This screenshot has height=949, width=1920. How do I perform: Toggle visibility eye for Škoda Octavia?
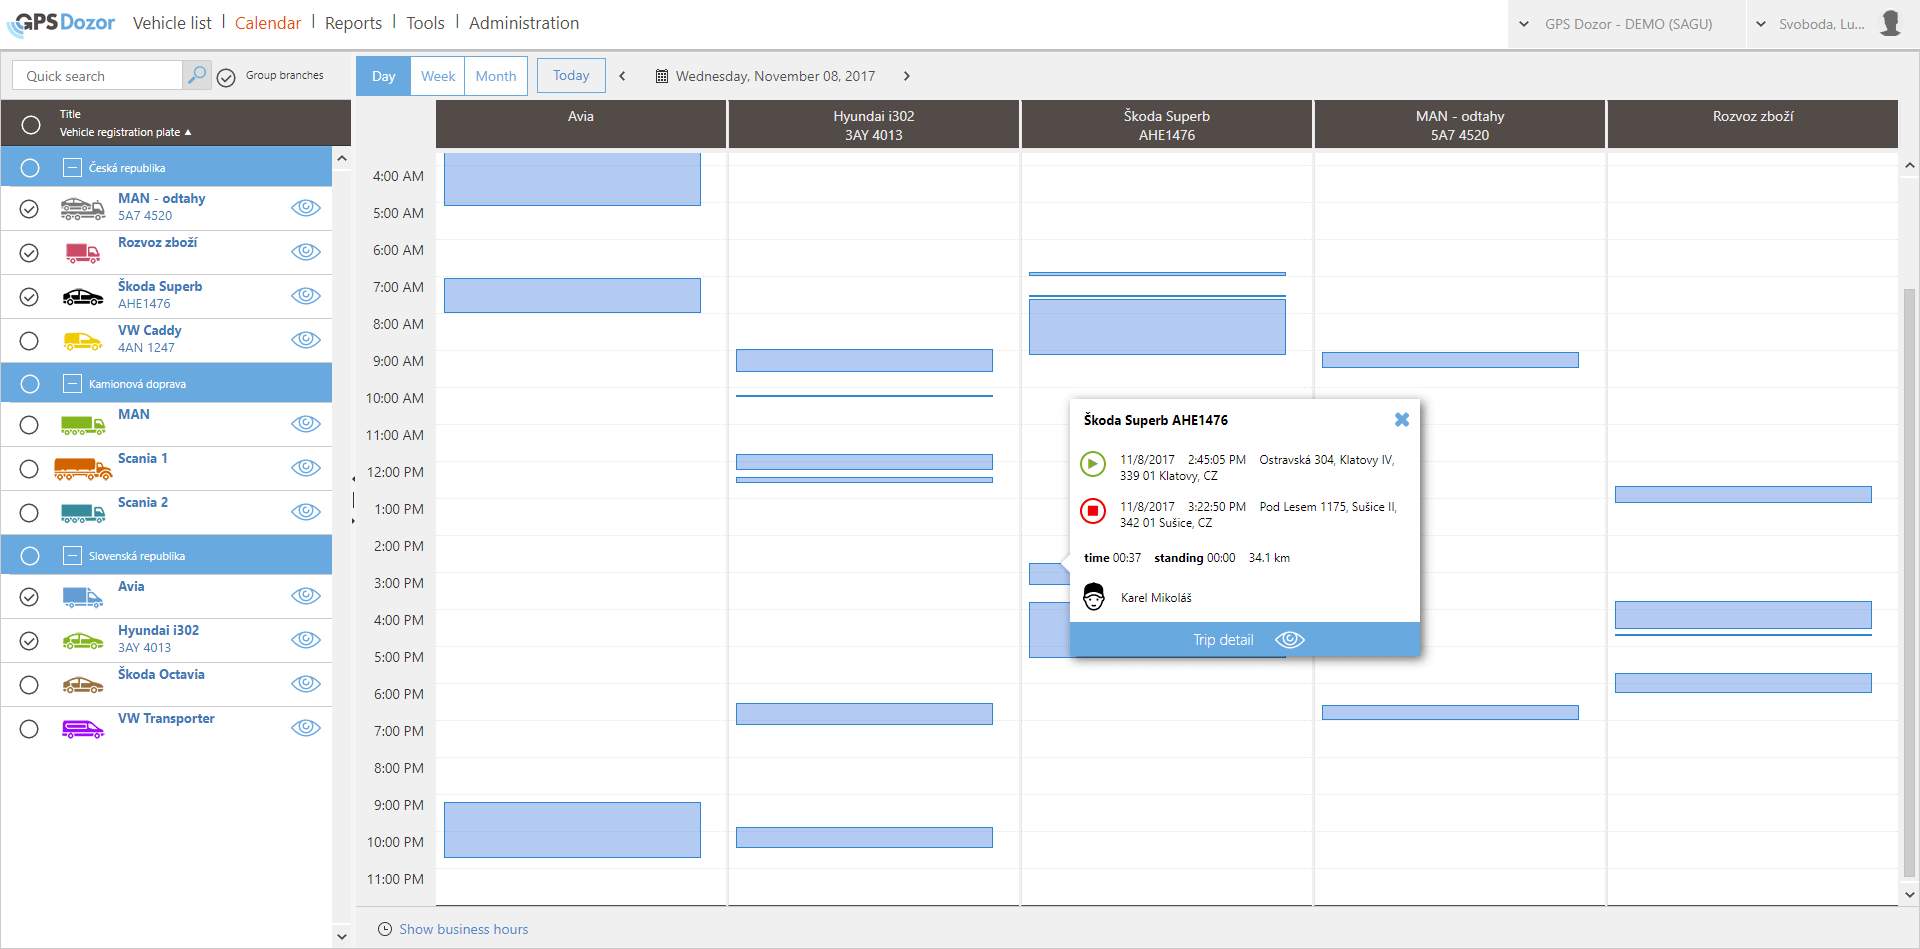(305, 684)
